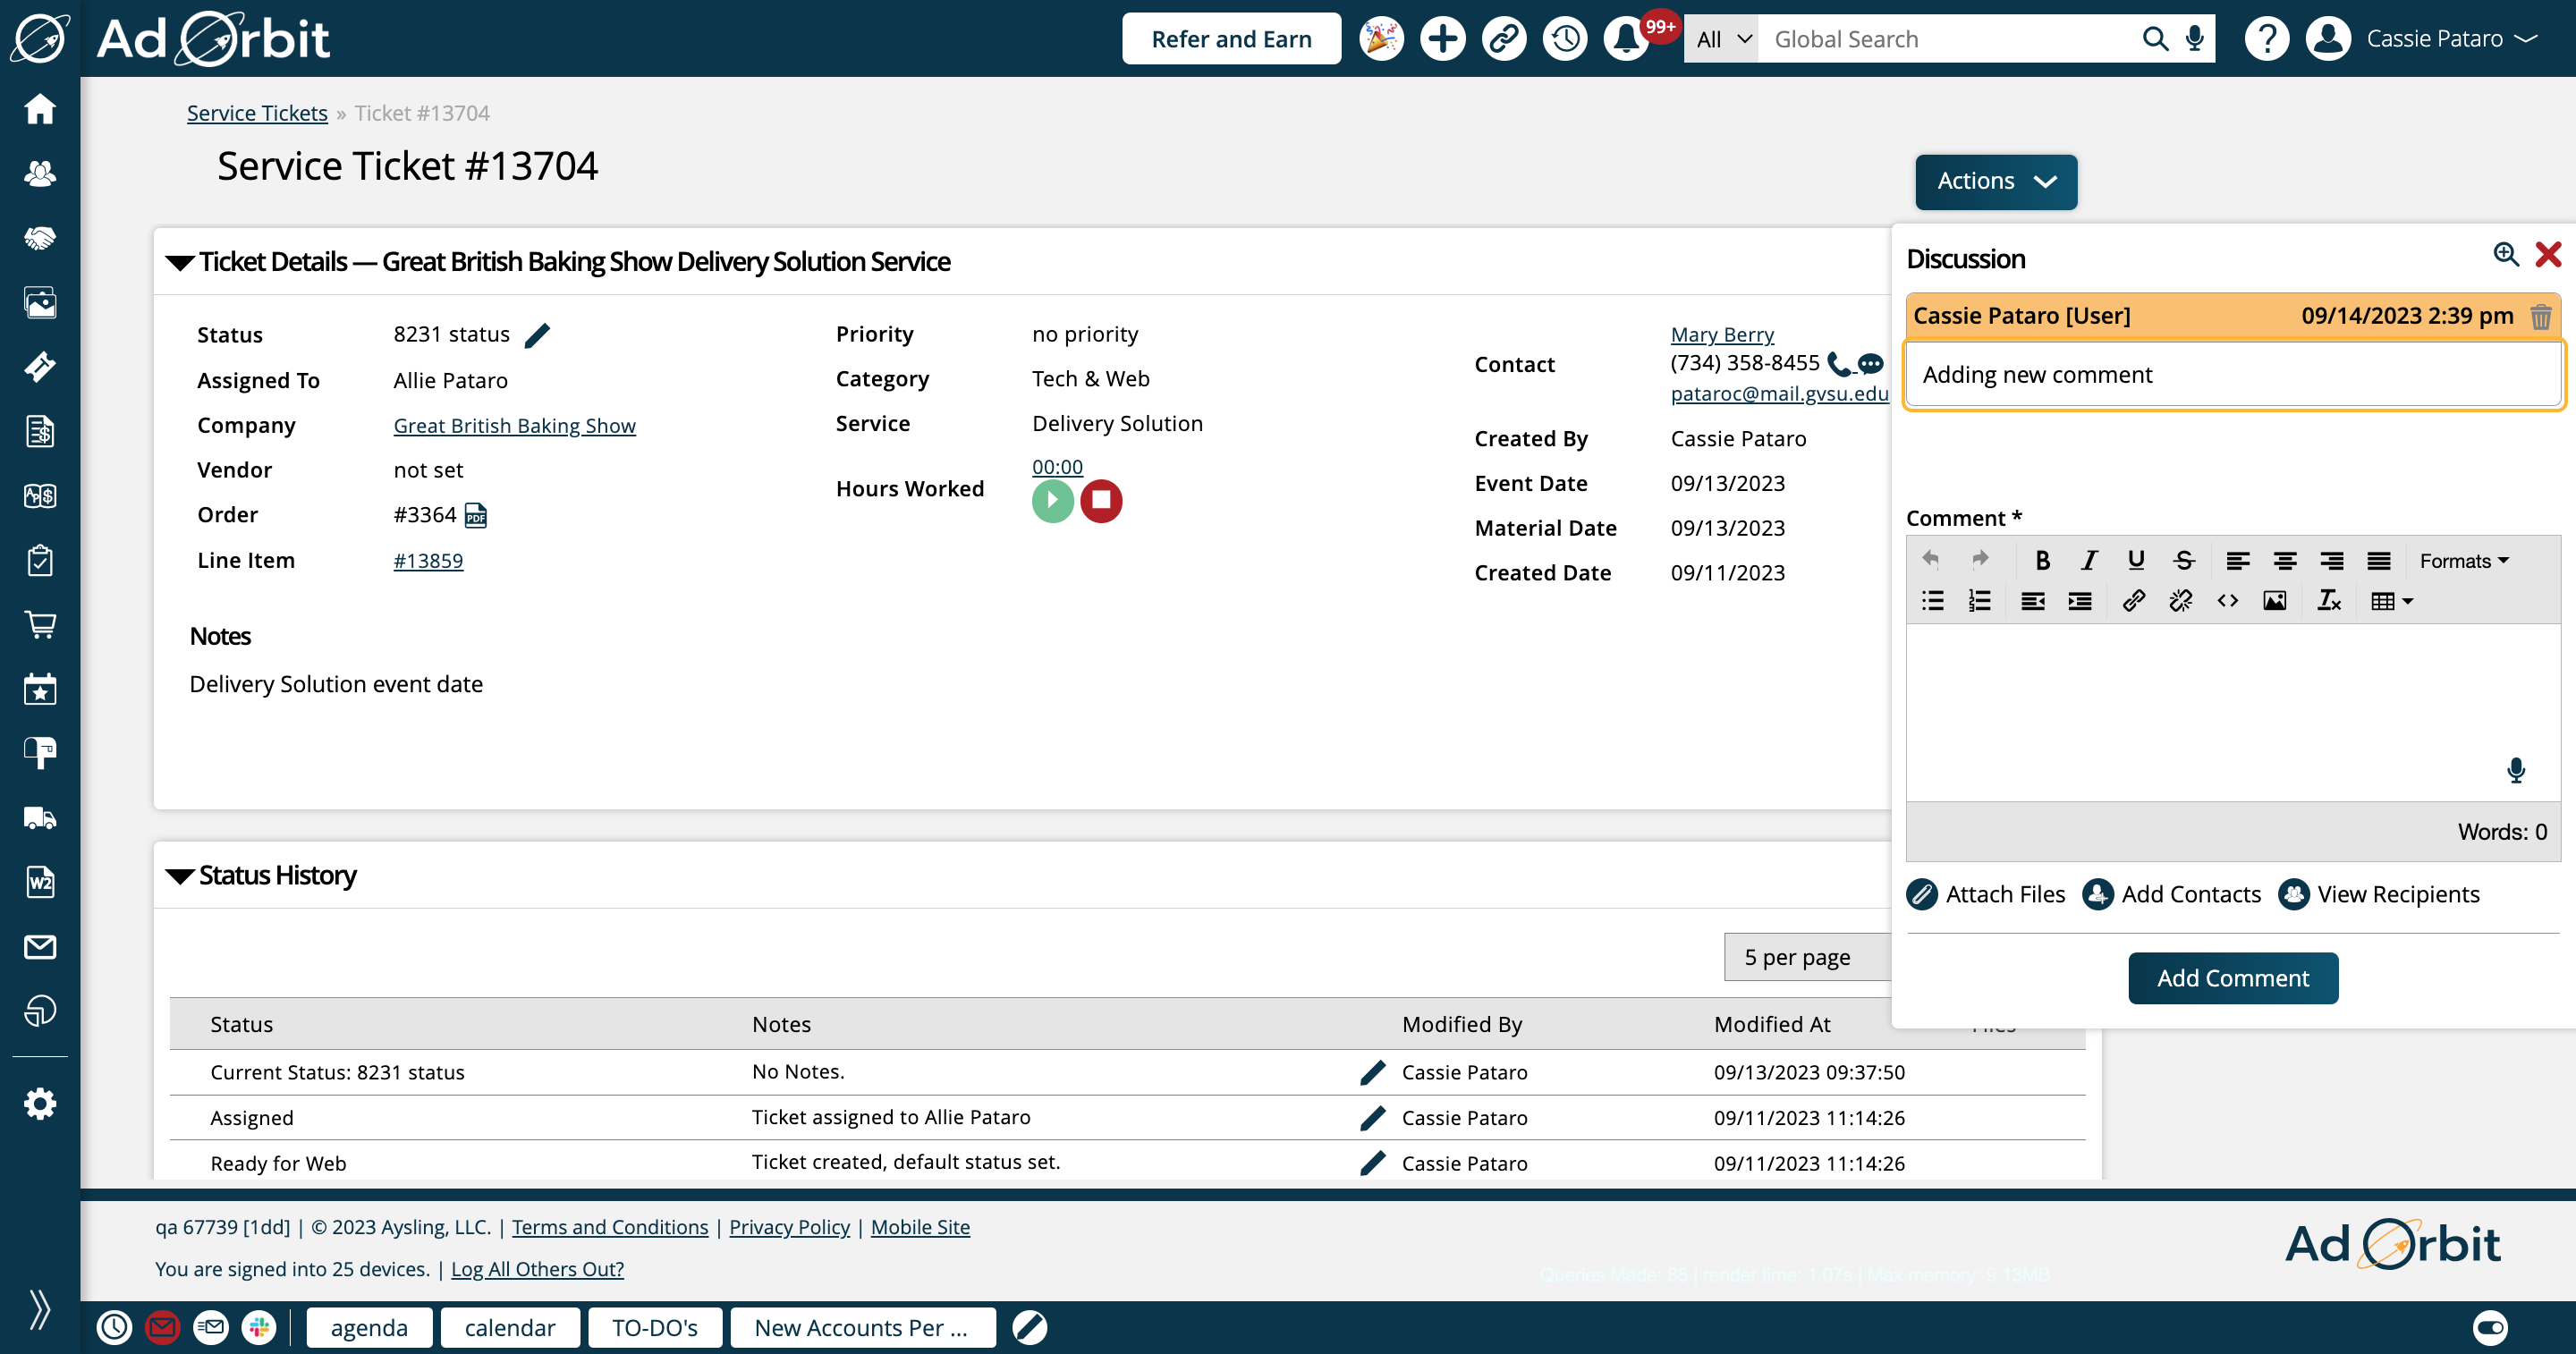The height and width of the screenshot is (1354, 2576).
Task: Delete Cassie Pataro's comment with trash icon
Action: point(2540,317)
